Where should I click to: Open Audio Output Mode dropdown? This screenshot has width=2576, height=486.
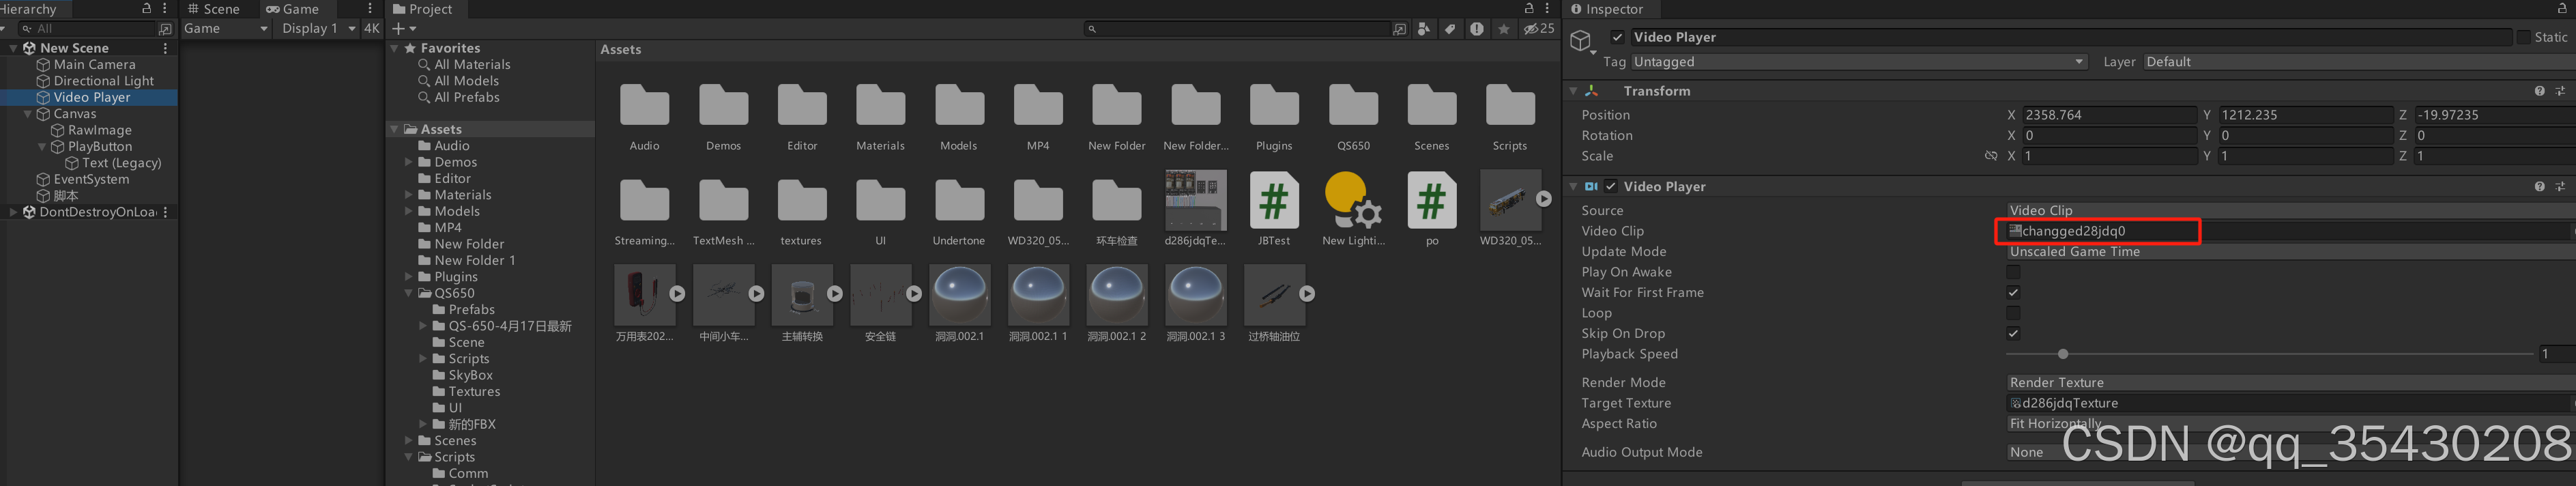tap(2290, 453)
